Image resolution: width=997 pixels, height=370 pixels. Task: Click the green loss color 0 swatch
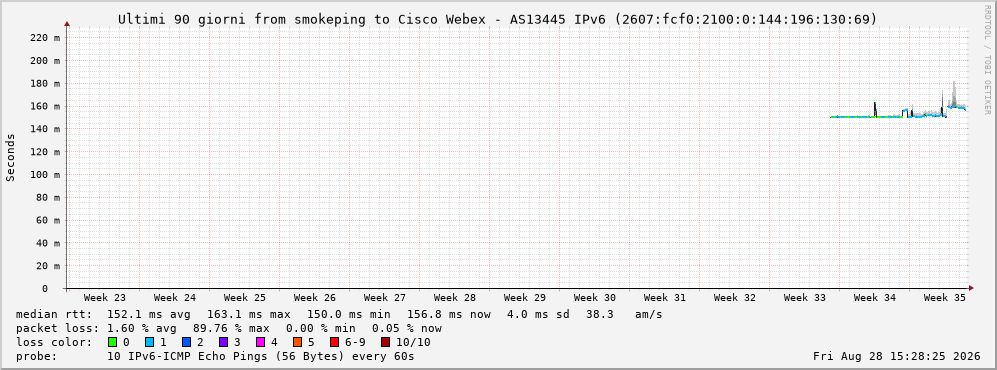[113, 342]
